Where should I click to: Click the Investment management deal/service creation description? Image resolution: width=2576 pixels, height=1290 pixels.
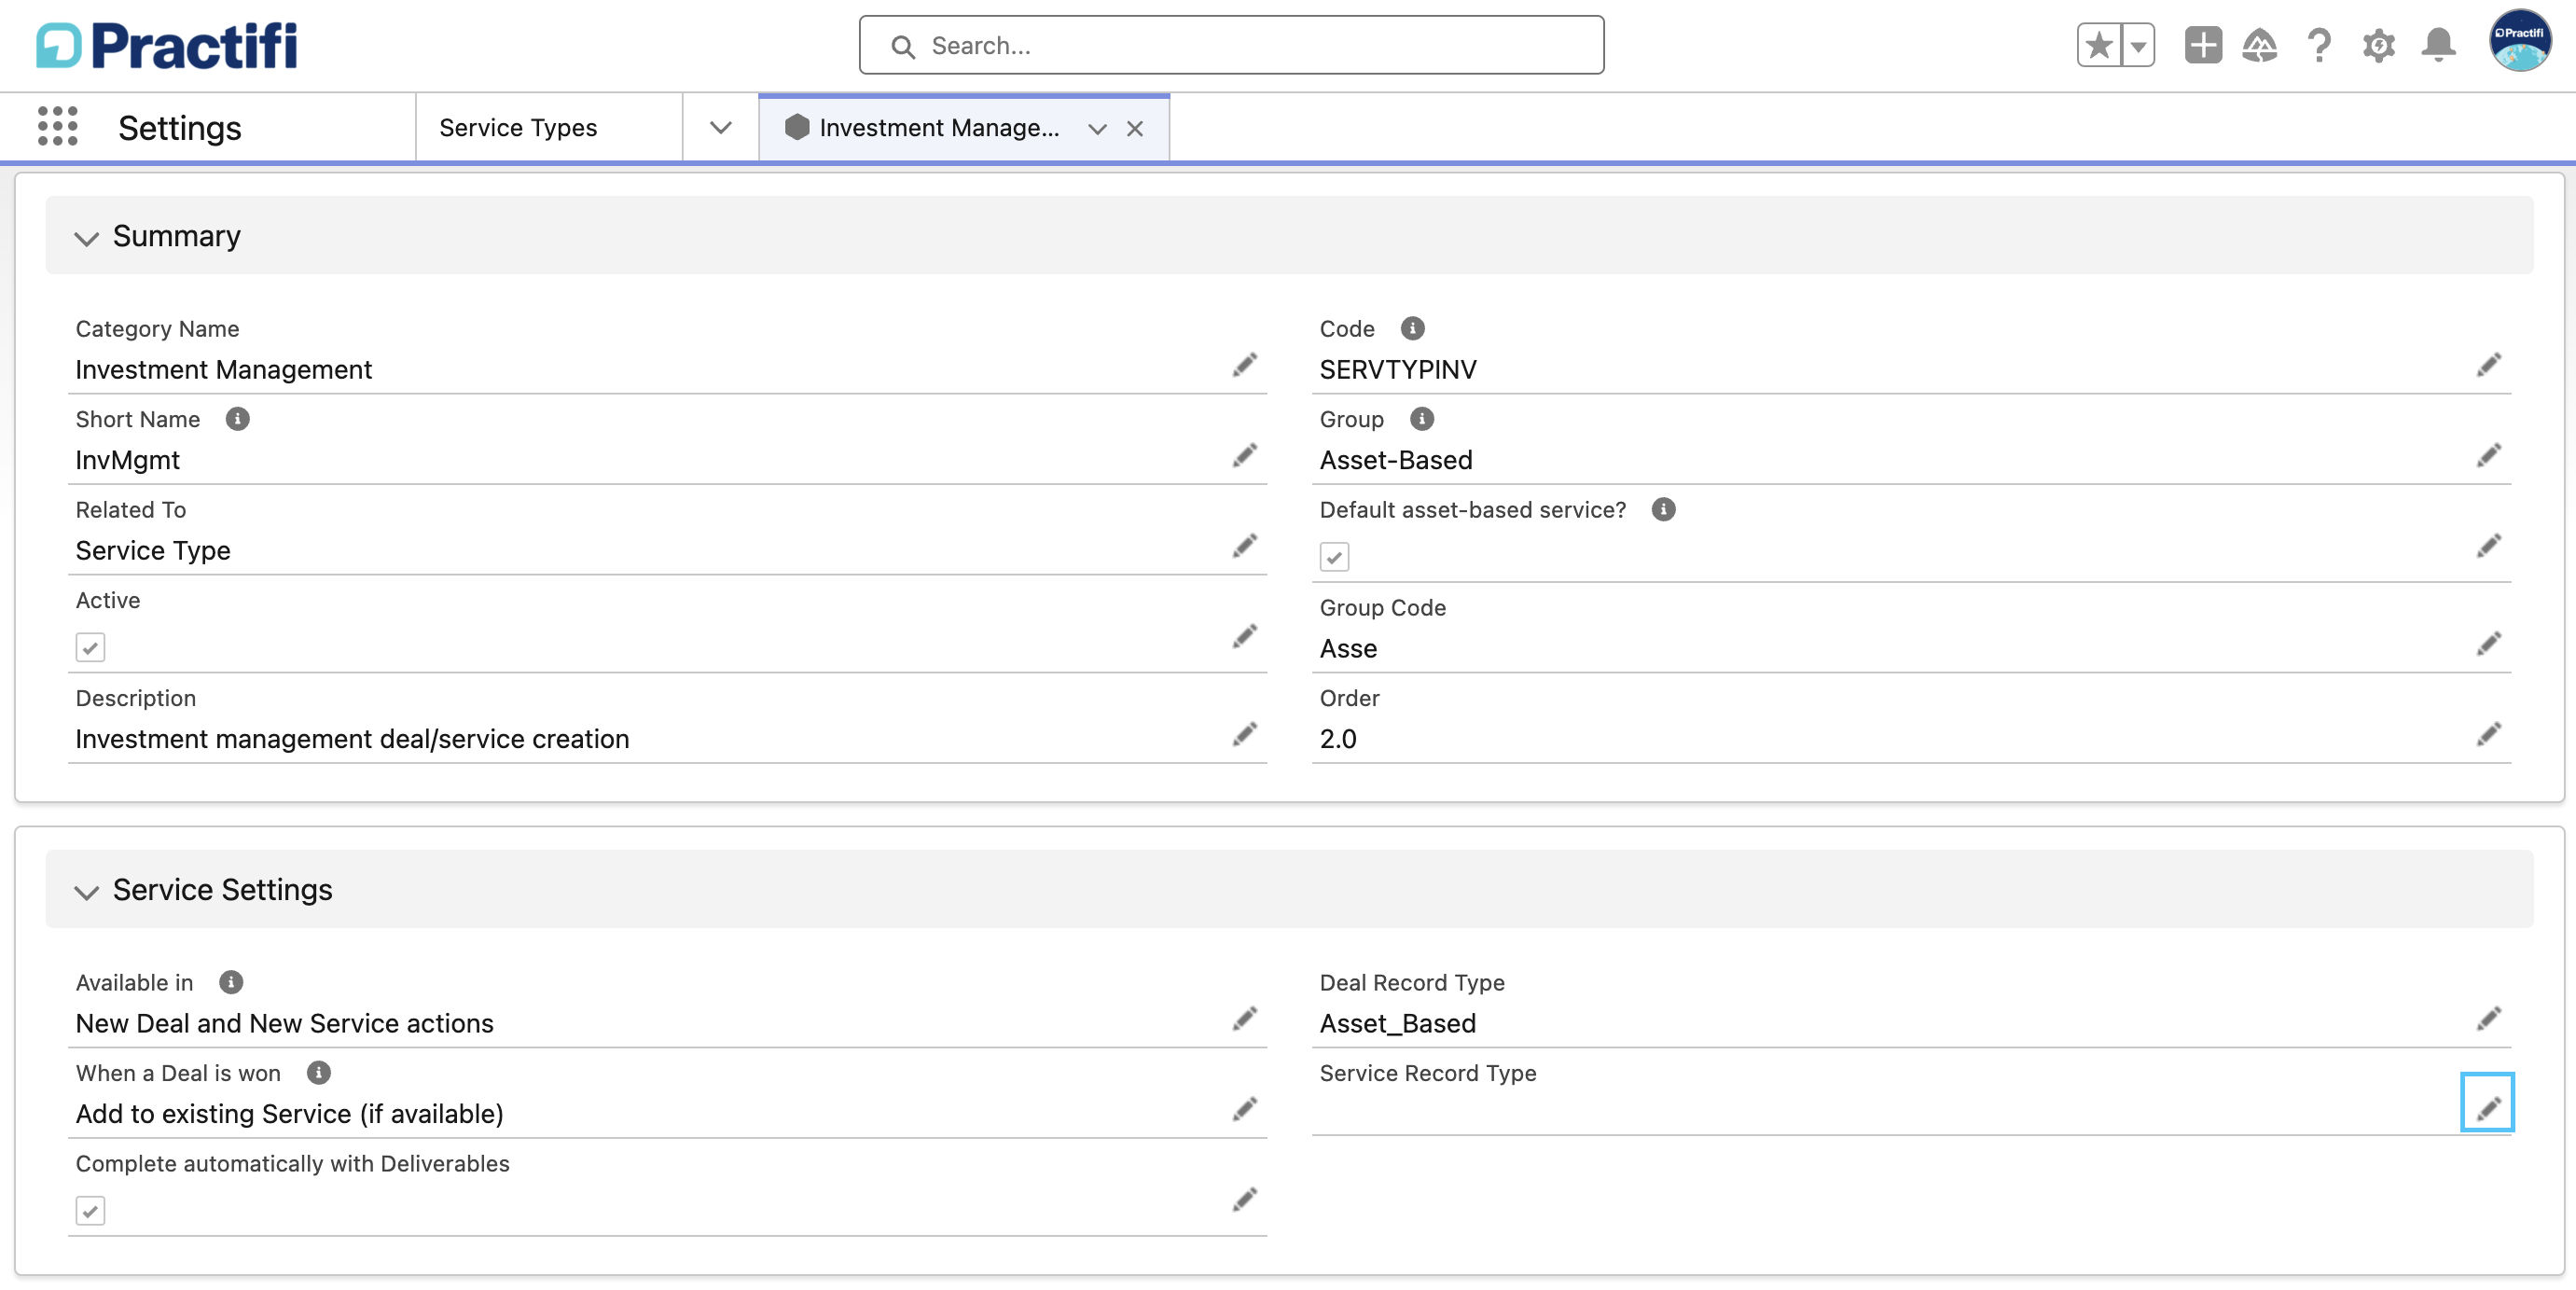click(x=352, y=740)
